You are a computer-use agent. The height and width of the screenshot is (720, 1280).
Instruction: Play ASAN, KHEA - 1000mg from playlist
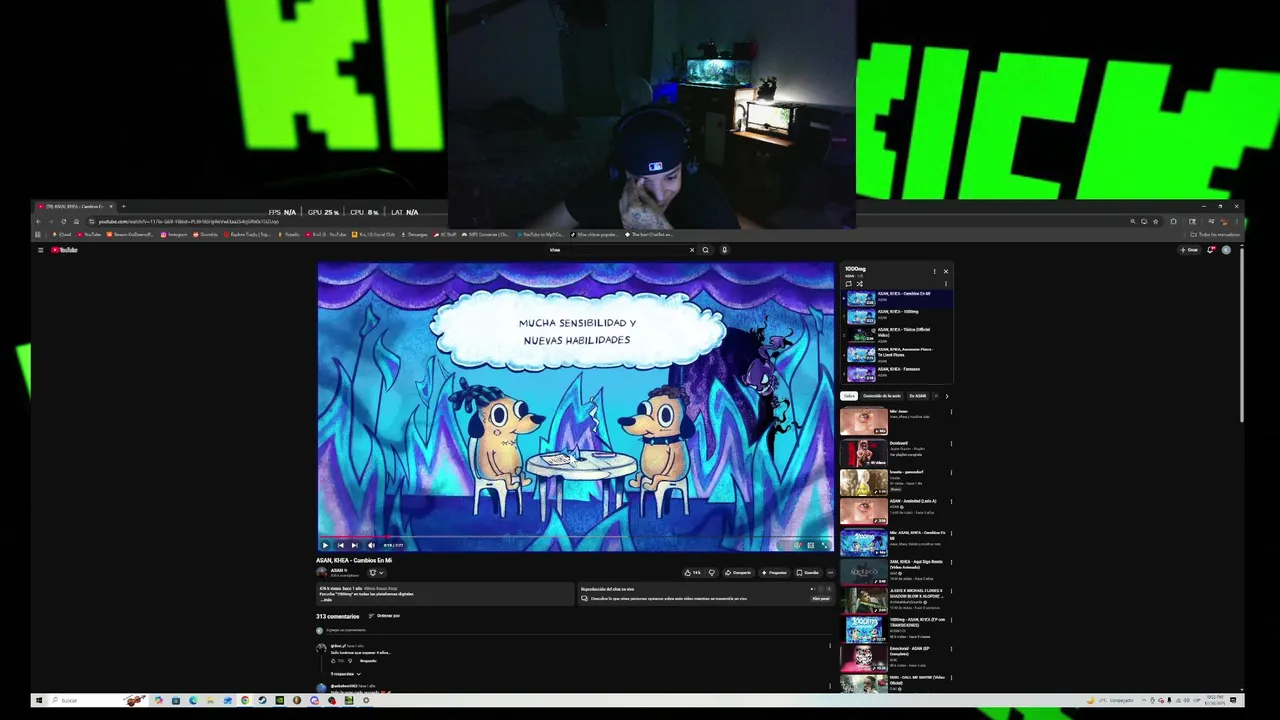(x=898, y=316)
